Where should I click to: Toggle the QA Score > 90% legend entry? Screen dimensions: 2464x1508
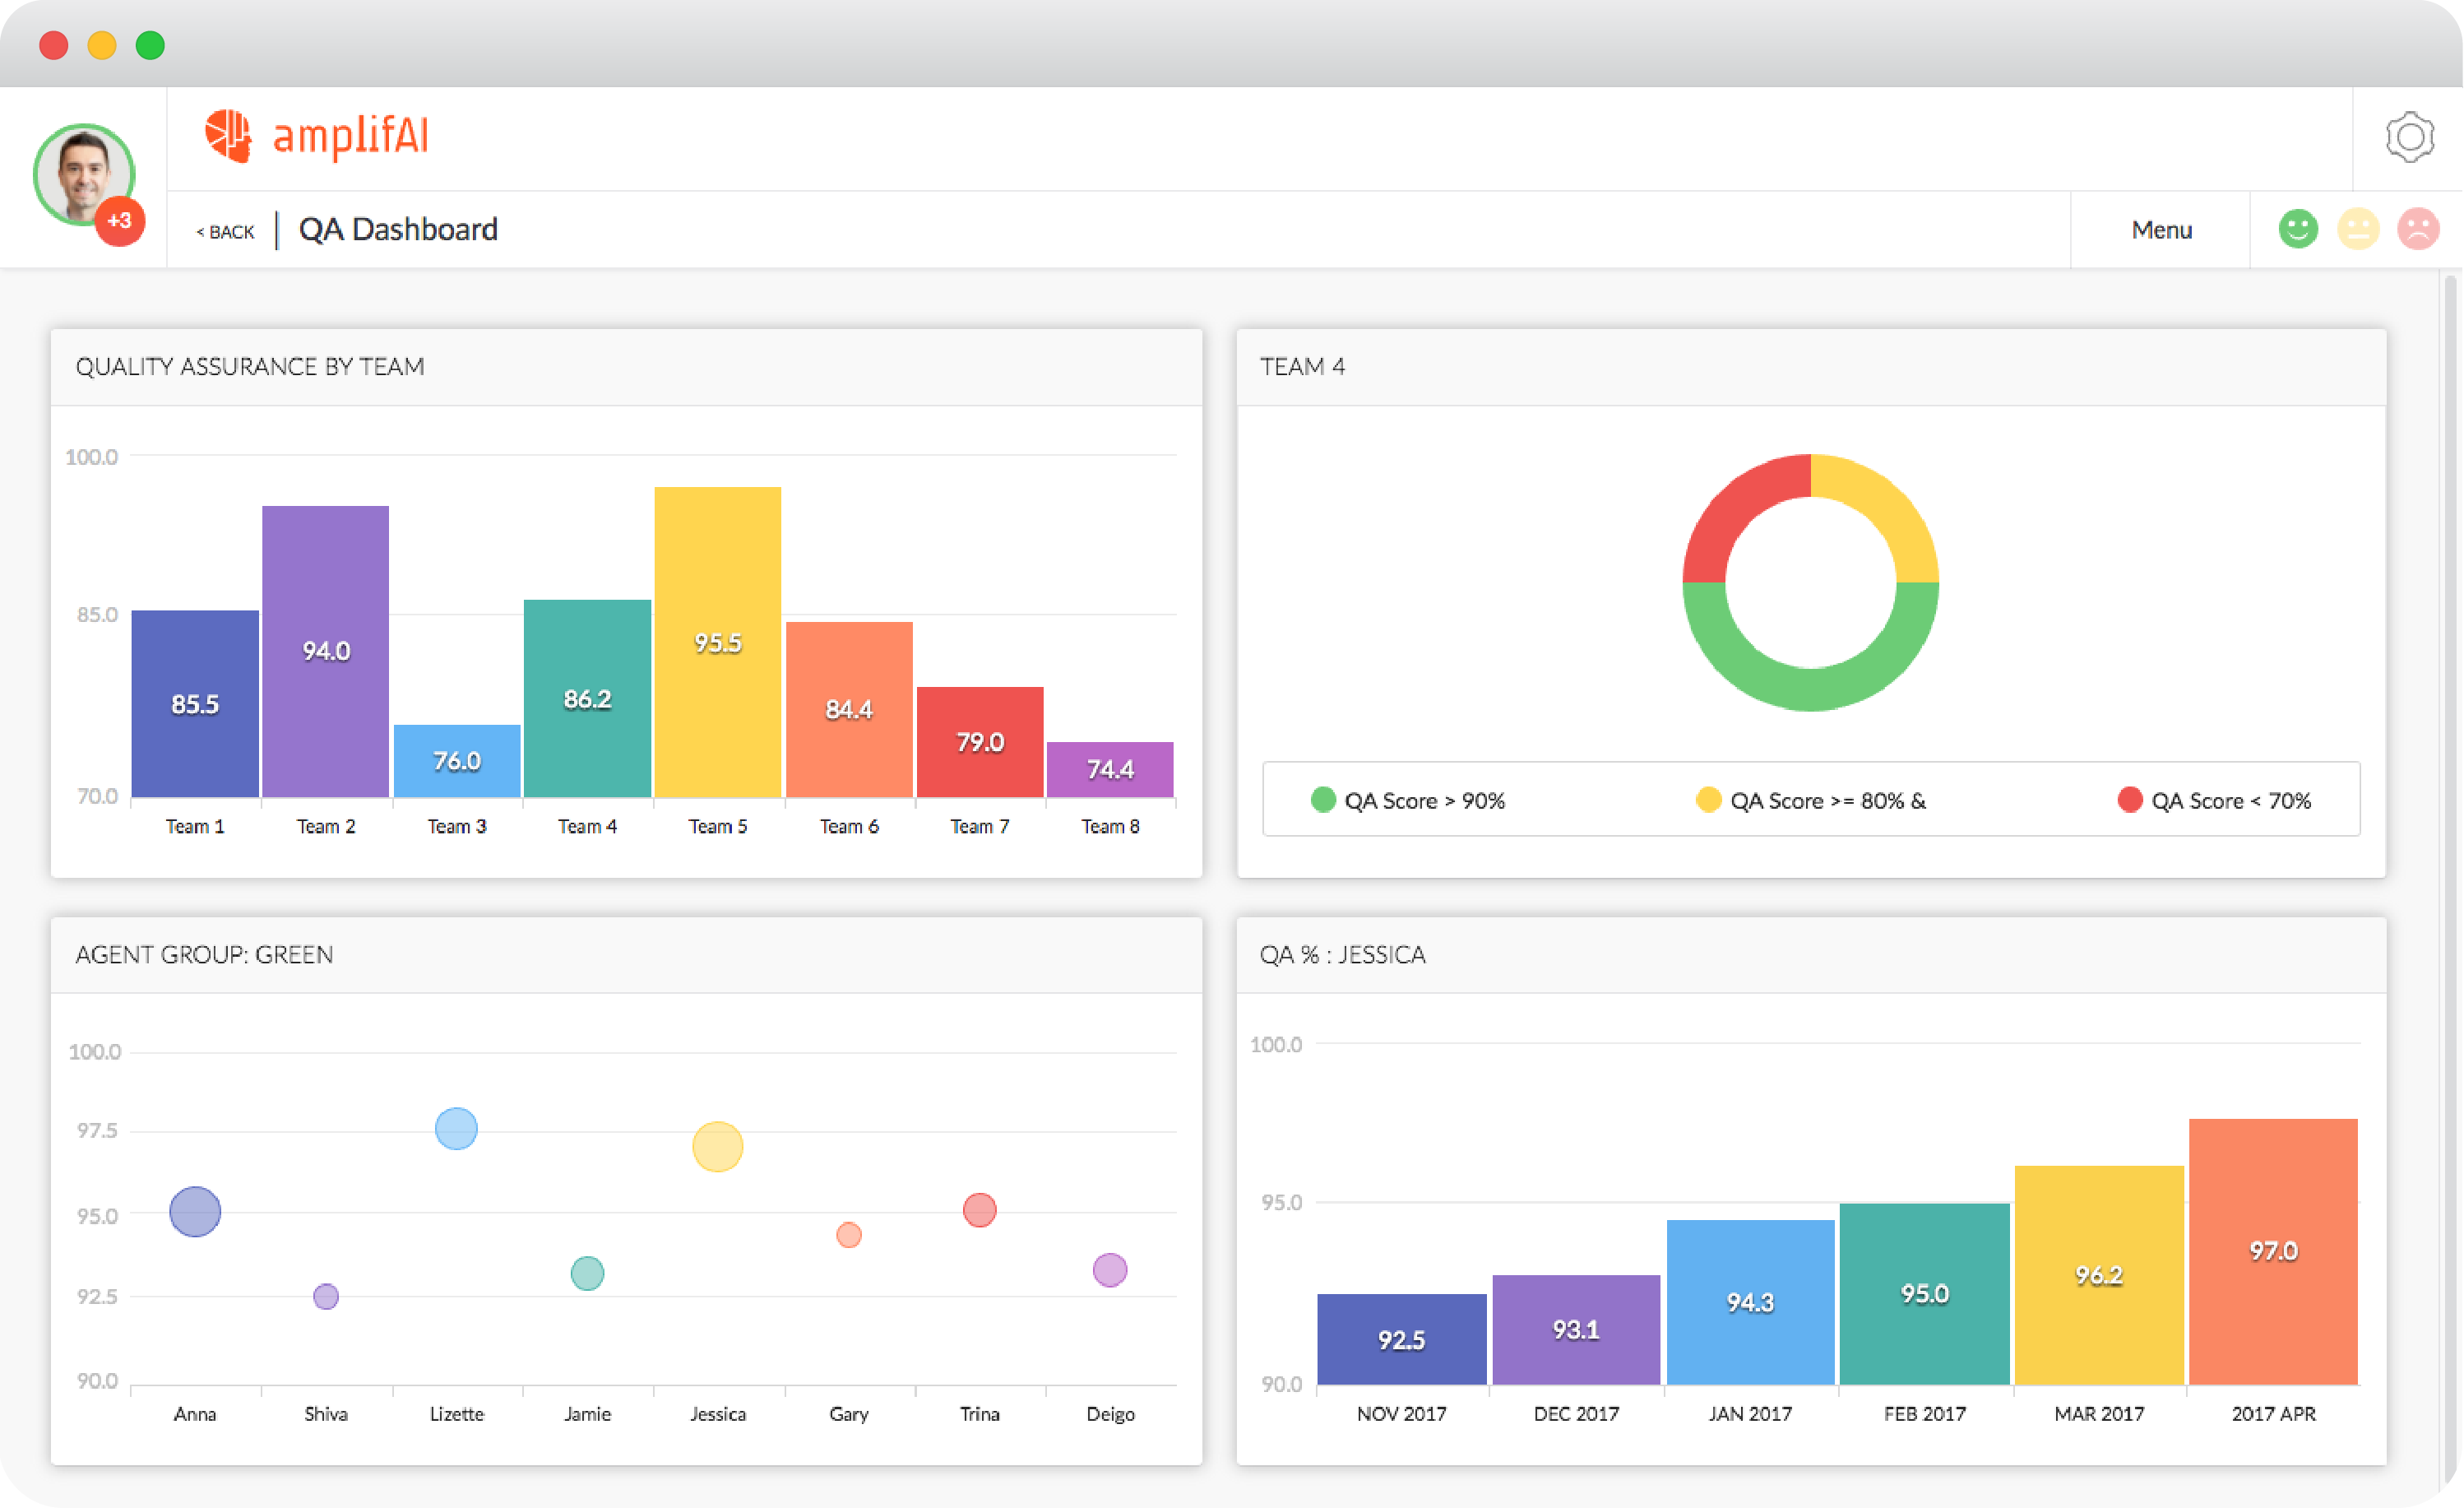click(x=1426, y=800)
